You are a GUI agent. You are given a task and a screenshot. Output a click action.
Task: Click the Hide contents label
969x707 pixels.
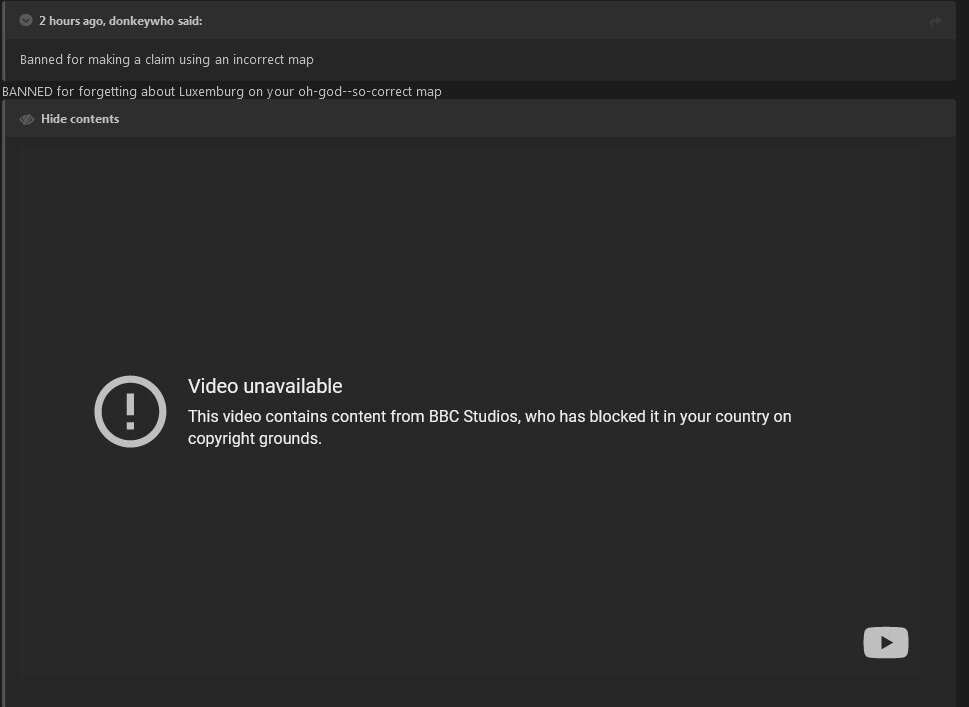pyautogui.click(x=80, y=119)
